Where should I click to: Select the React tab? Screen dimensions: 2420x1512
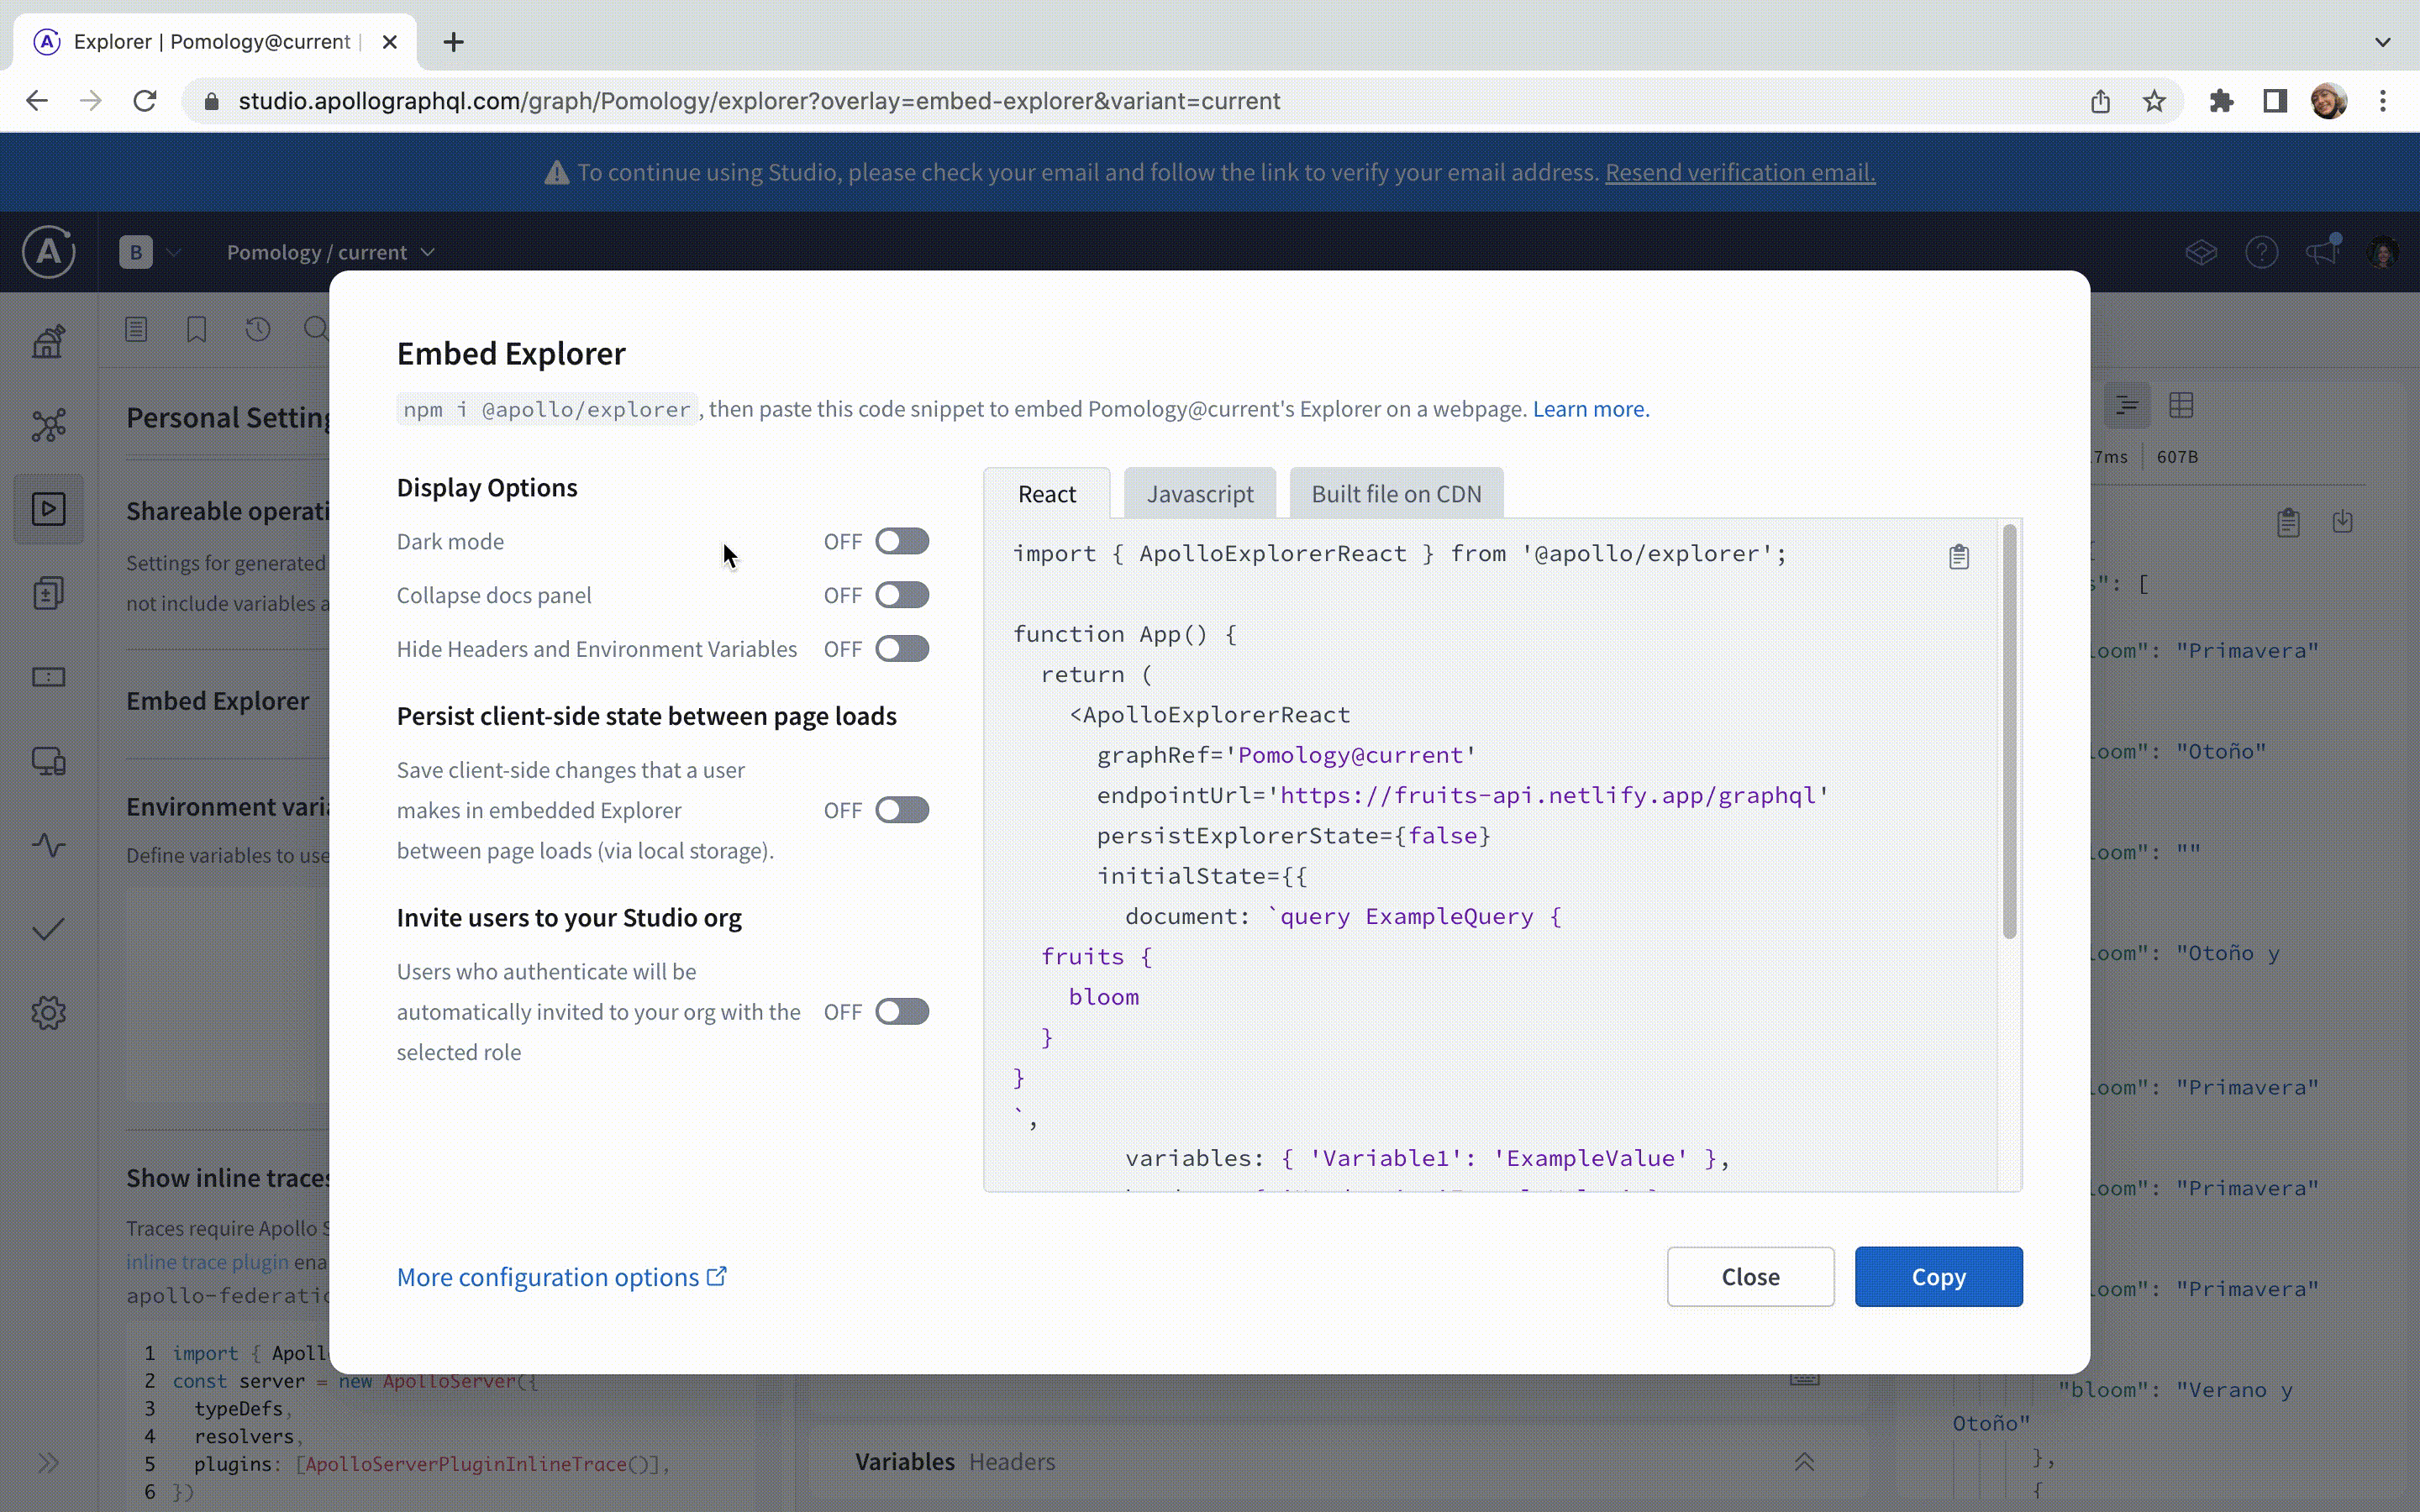pyautogui.click(x=1046, y=494)
